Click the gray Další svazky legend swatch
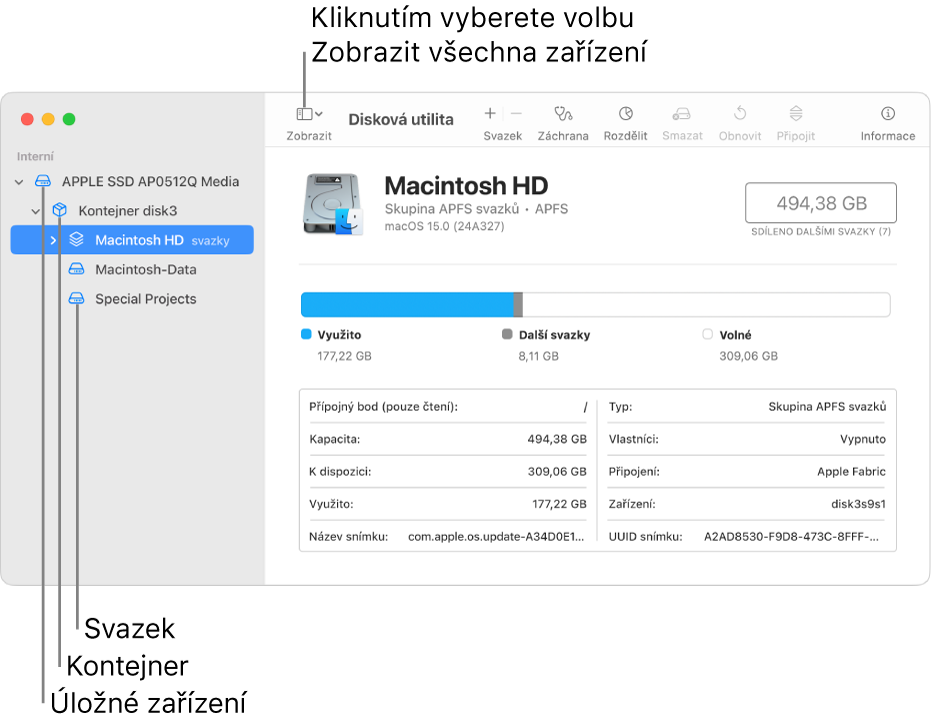 pyautogui.click(x=507, y=334)
